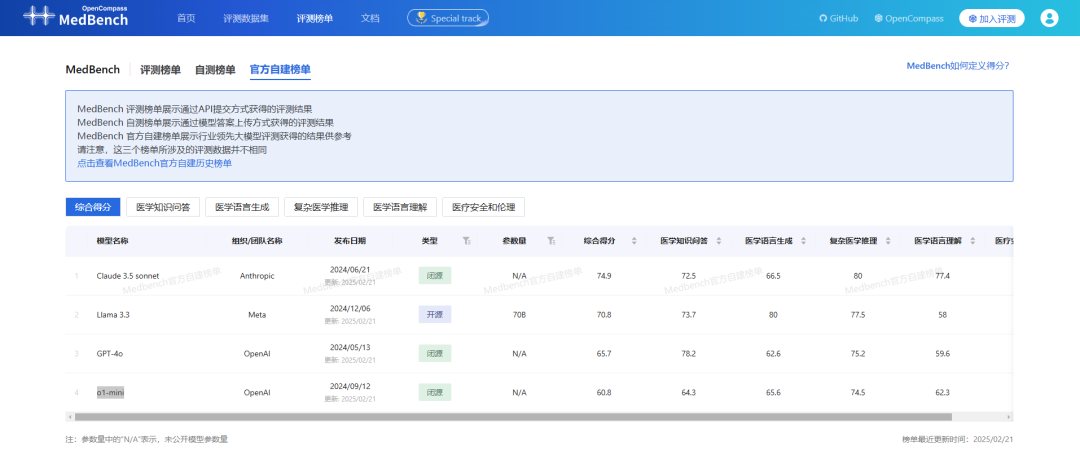Sort by 复杂医学推理 column arrows
Screen dimensions: 1080x468
pos(889,241)
